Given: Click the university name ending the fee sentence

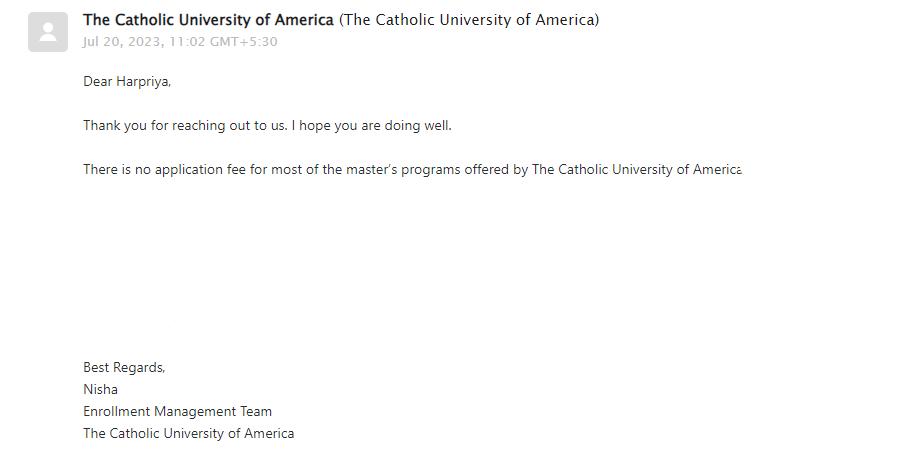Looking at the screenshot, I should [x=636, y=170].
